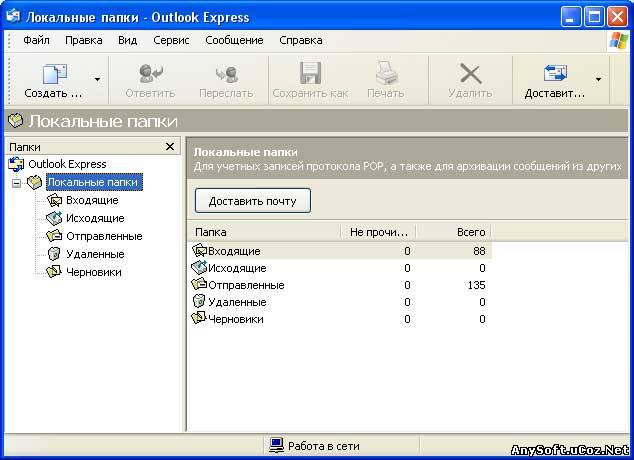The width and height of the screenshot is (634, 460).
Task: Open the Файл menu
Action: coord(36,40)
